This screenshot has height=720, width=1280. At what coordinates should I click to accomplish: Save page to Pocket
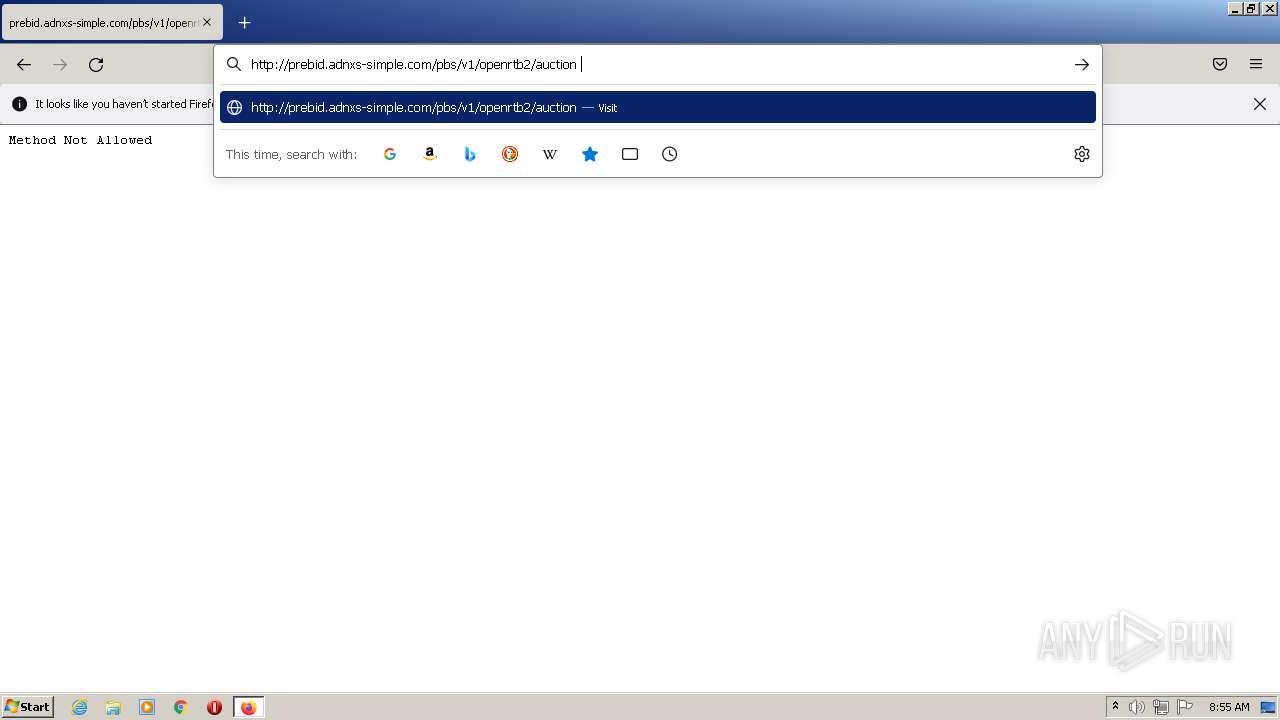[1220, 64]
